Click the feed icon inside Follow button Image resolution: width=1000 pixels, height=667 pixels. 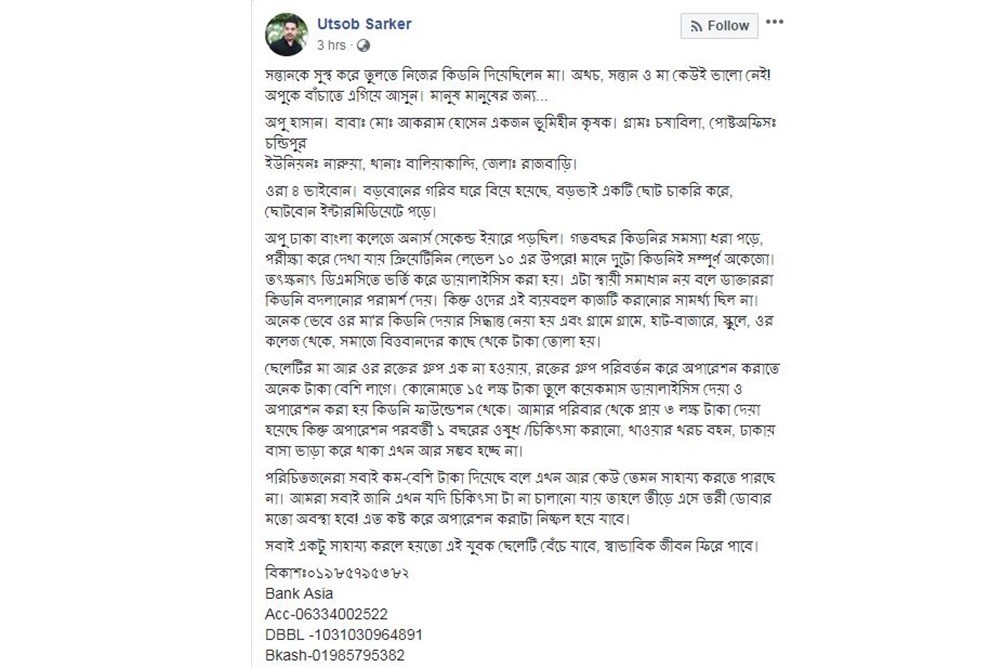[x=696, y=26]
